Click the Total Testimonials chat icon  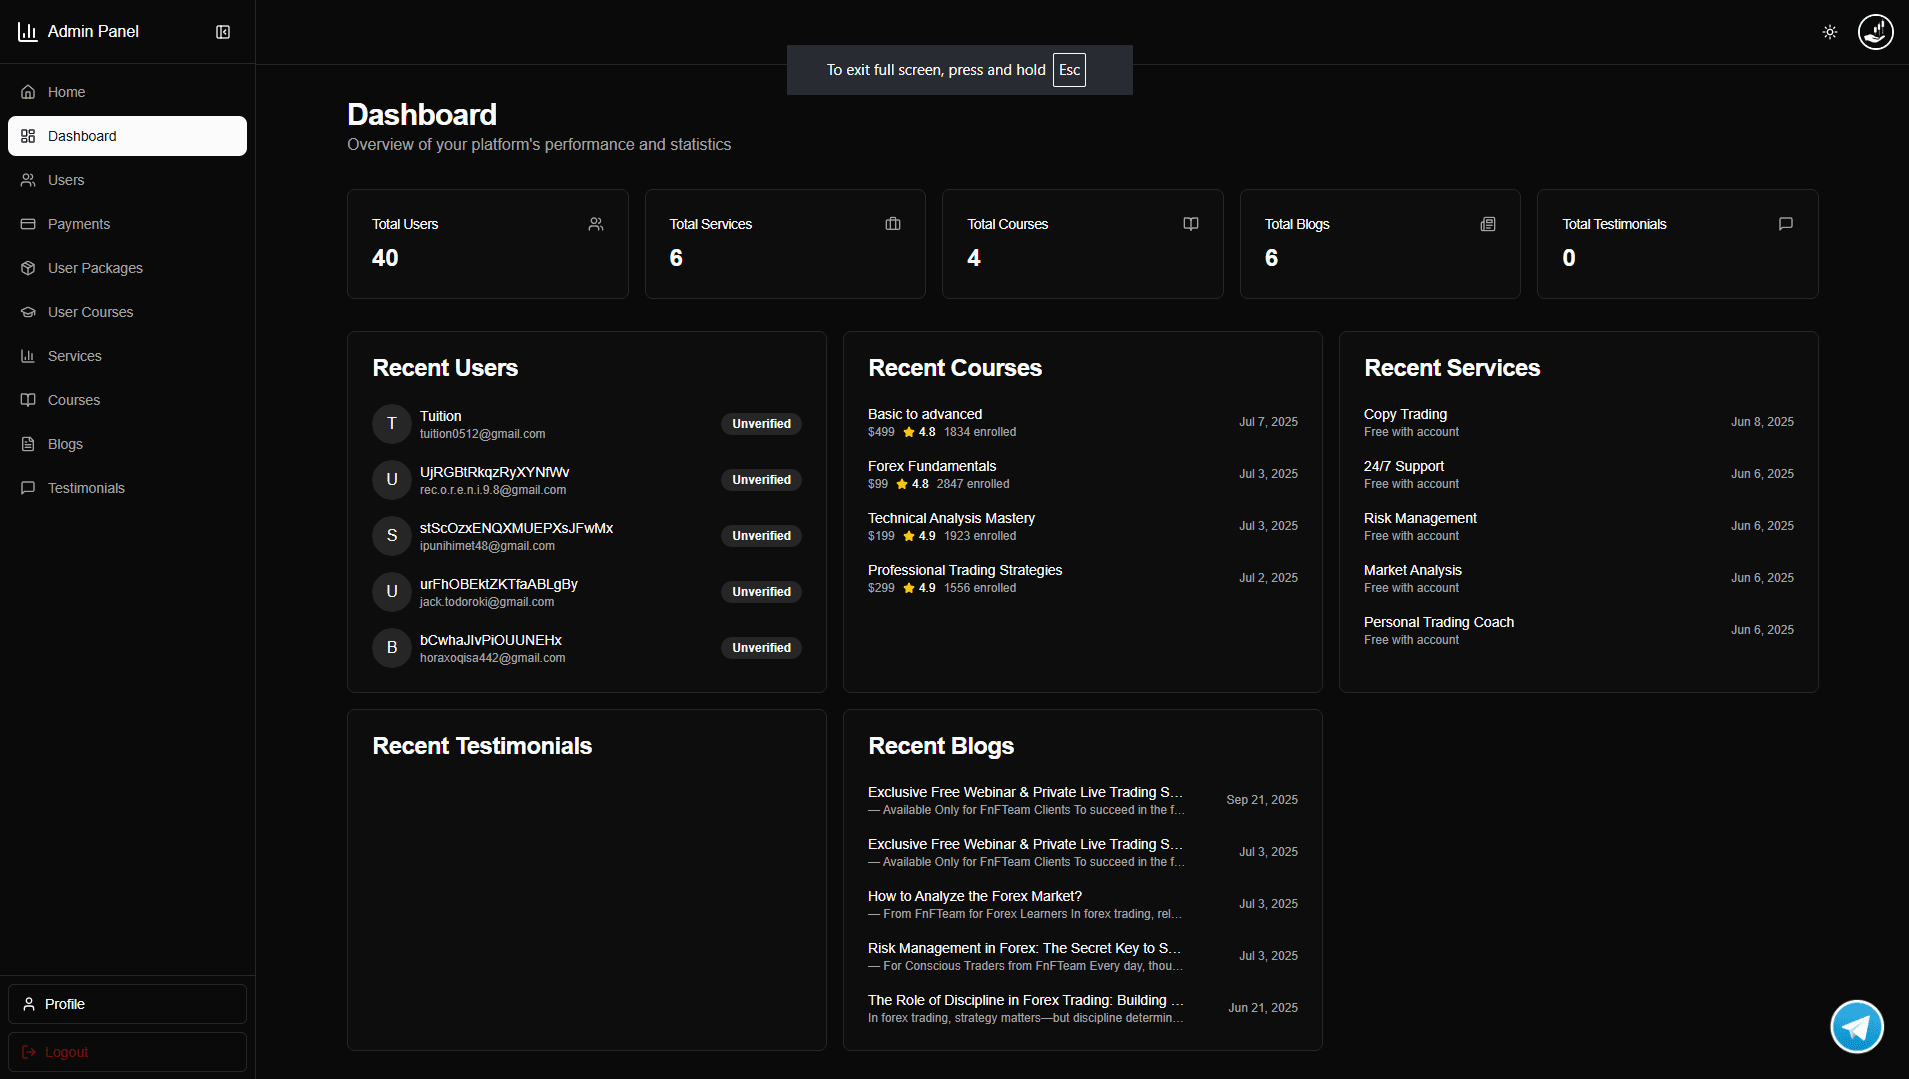pos(1786,224)
